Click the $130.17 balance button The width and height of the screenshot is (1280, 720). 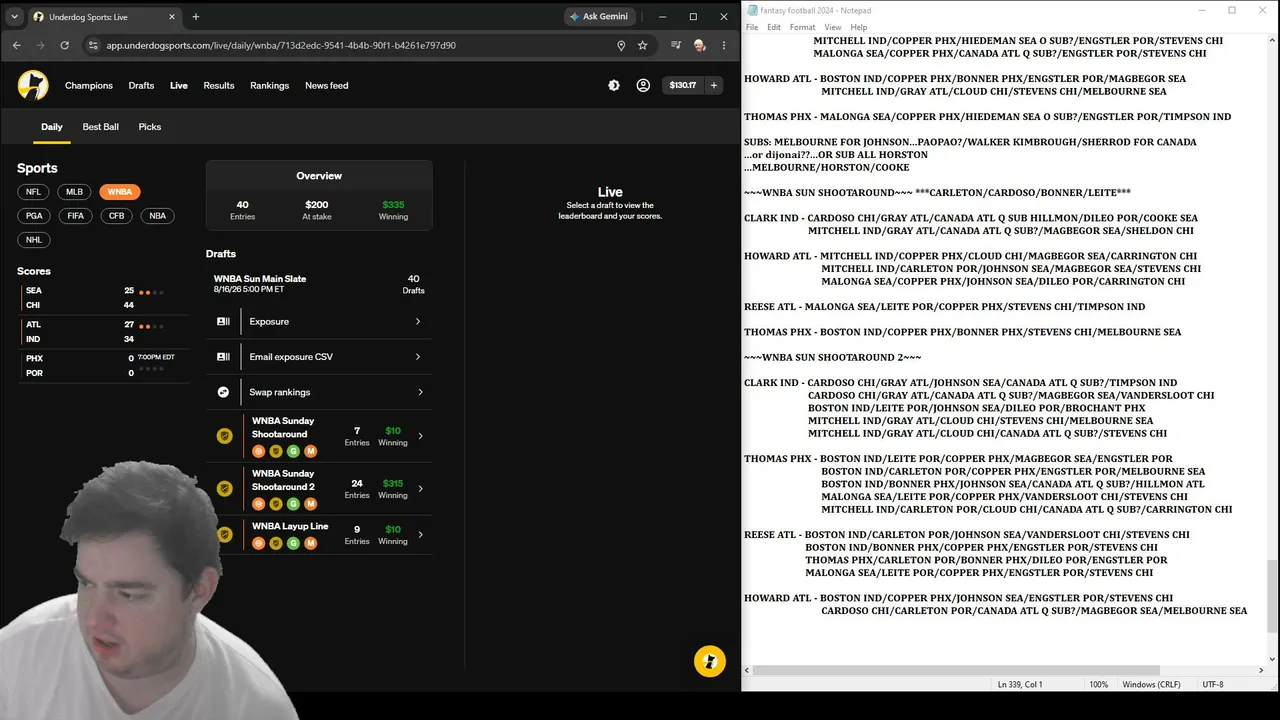tap(683, 86)
